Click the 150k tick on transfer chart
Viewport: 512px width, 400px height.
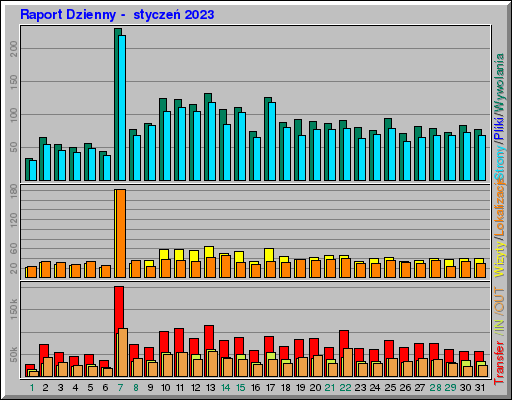tap(14, 309)
